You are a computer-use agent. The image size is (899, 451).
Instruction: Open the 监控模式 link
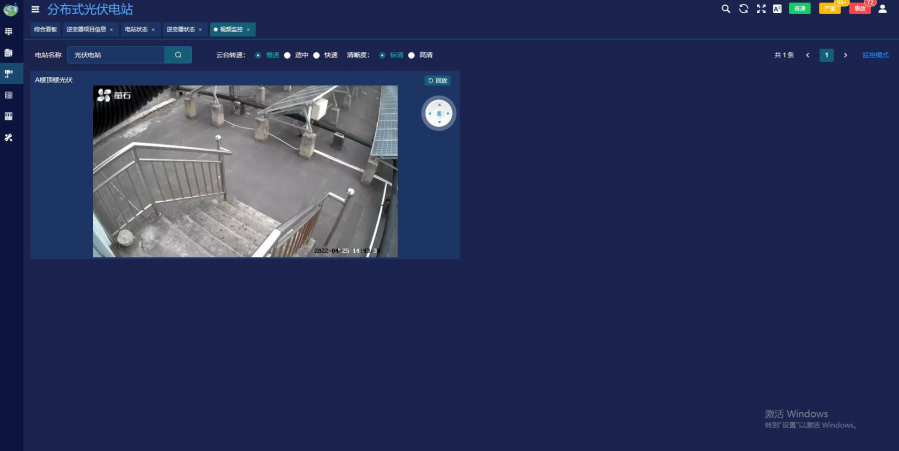tap(875, 55)
